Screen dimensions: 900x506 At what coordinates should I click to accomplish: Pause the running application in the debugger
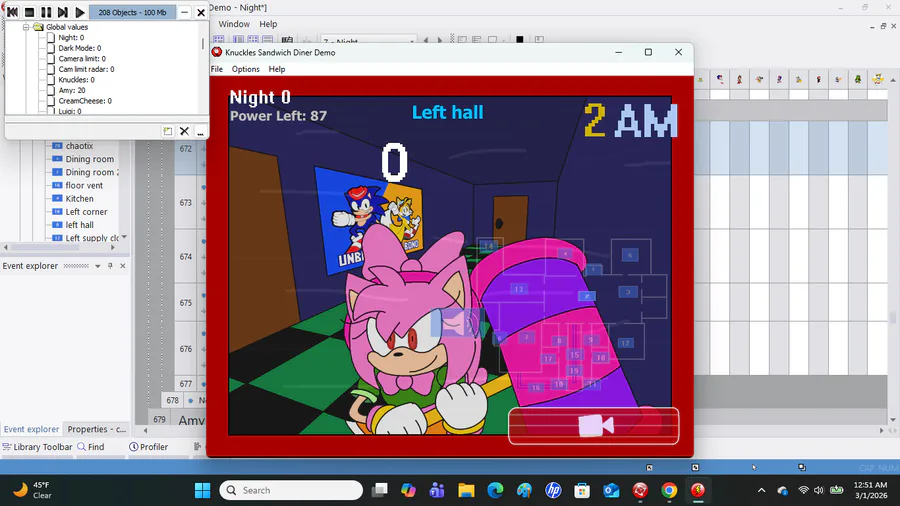pyautogui.click(x=46, y=12)
